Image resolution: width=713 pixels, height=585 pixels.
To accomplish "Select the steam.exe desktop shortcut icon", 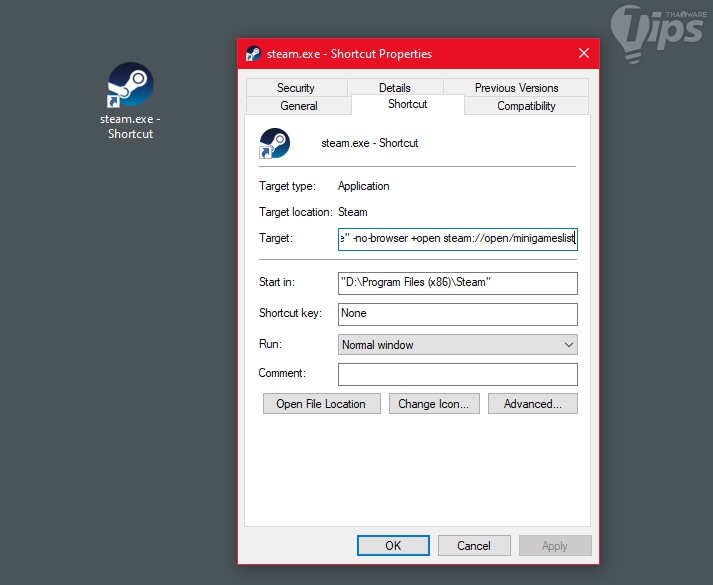I will click(131, 85).
